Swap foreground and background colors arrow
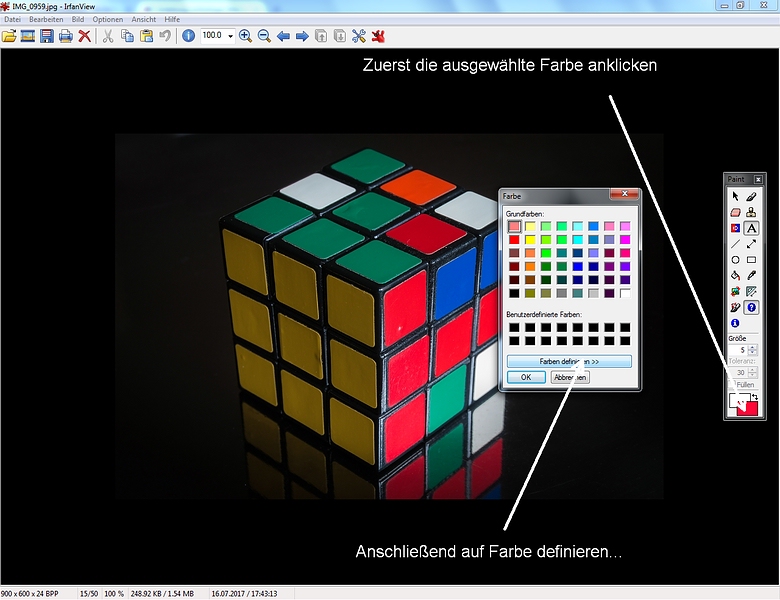Viewport: 780px width, 600px height. tap(755, 397)
